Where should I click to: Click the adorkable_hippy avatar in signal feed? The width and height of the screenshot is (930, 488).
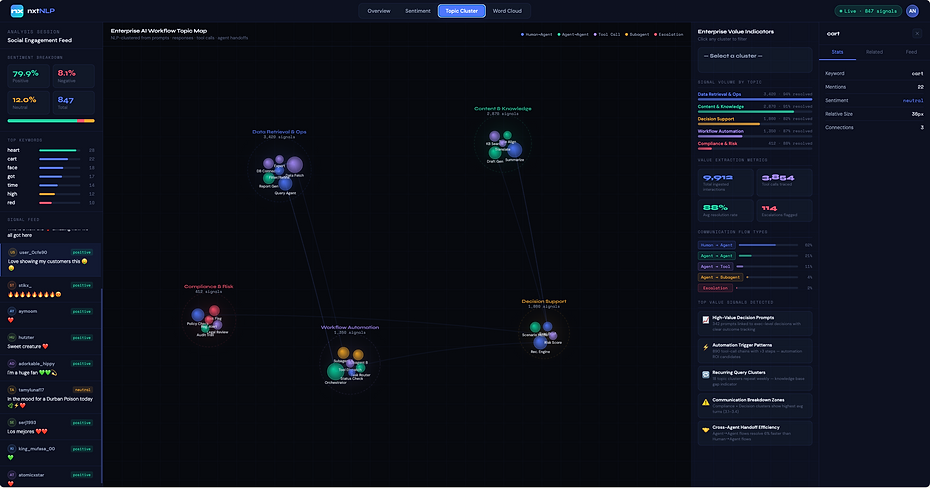(x=12, y=363)
